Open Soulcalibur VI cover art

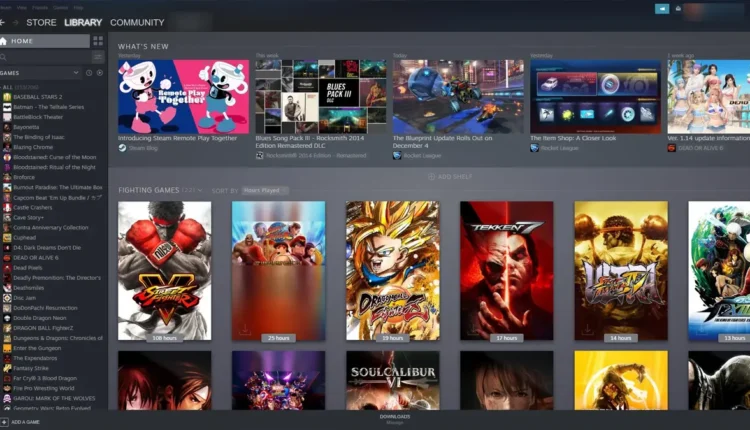[x=393, y=380]
